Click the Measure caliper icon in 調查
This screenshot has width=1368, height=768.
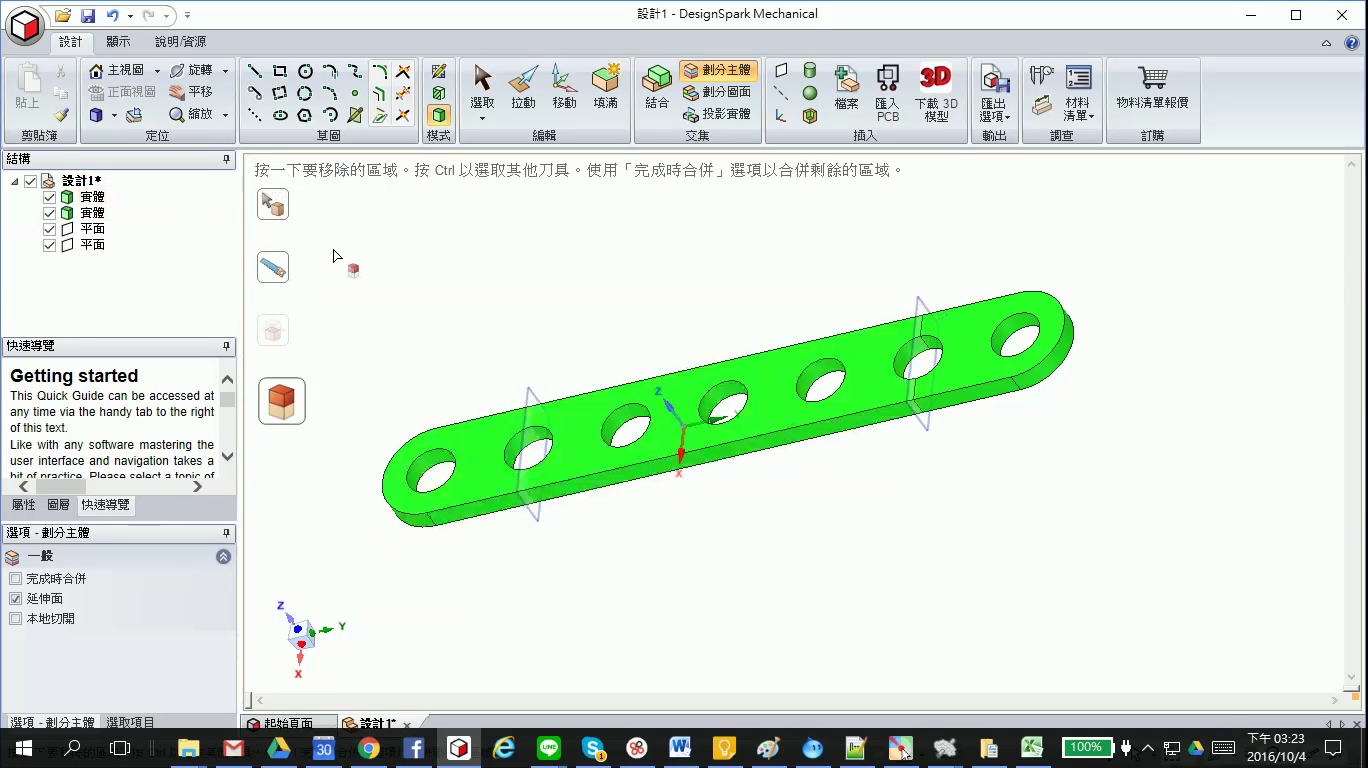tap(1041, 75)
